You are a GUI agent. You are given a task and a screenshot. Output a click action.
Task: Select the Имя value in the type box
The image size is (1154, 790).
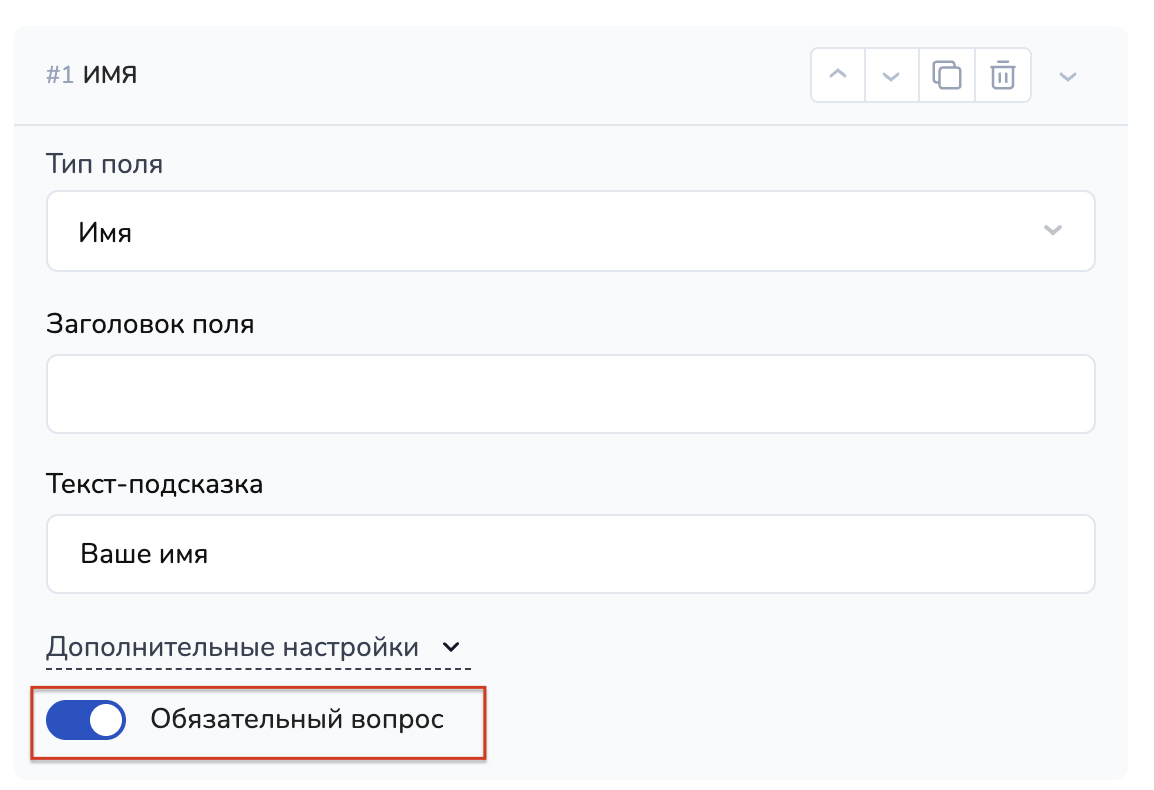pos(105,233)
